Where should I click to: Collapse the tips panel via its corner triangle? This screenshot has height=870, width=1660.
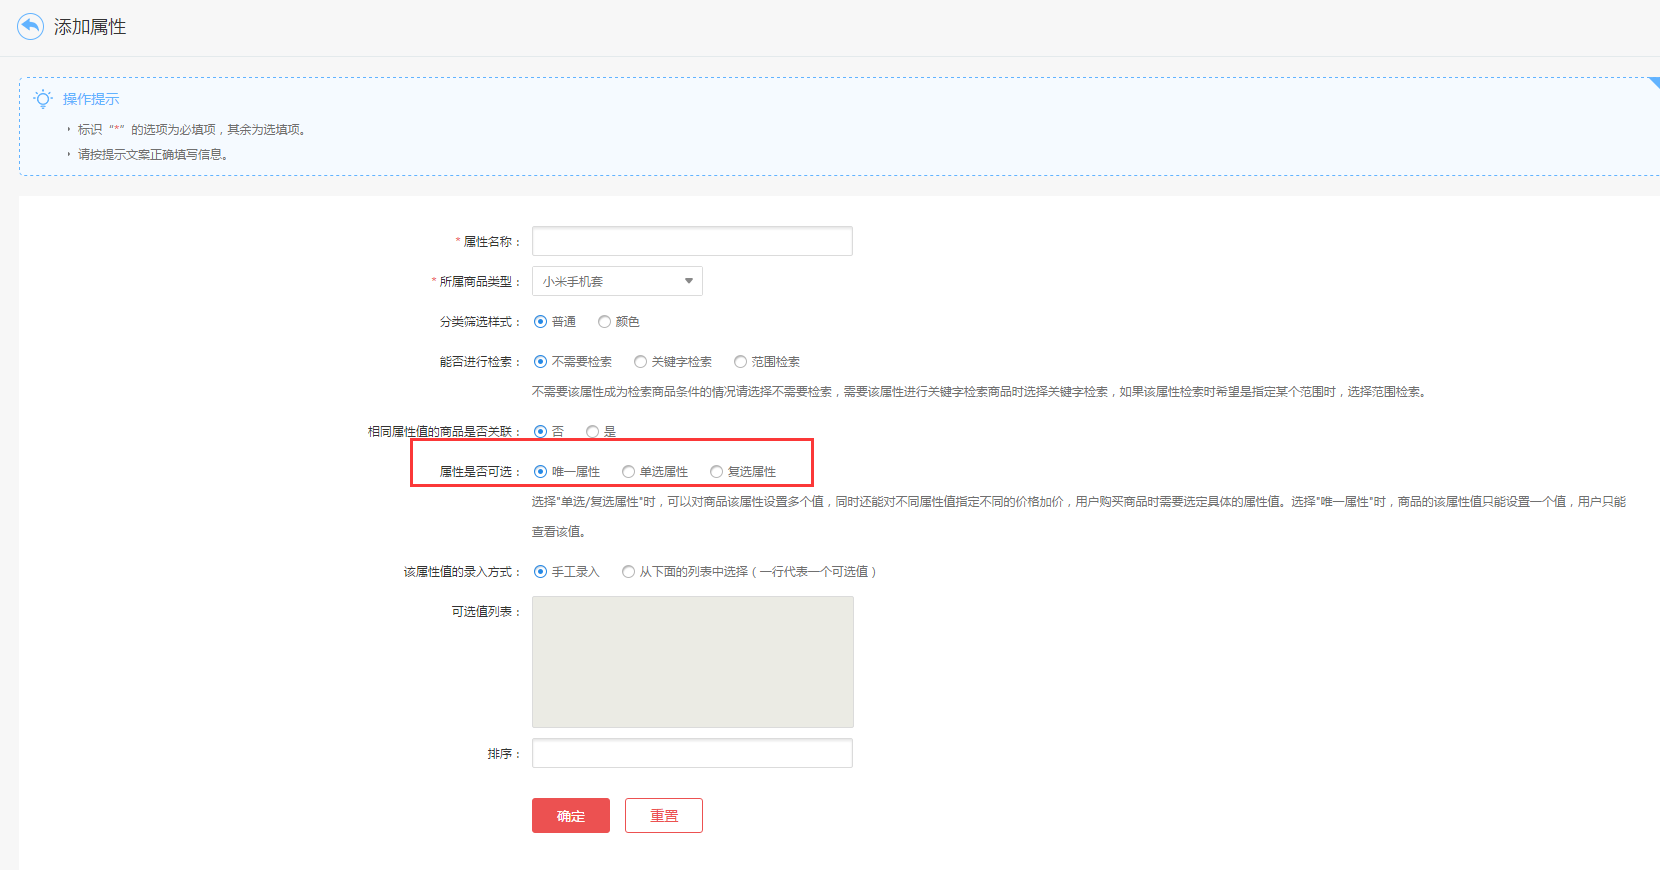click(1653, 83)
